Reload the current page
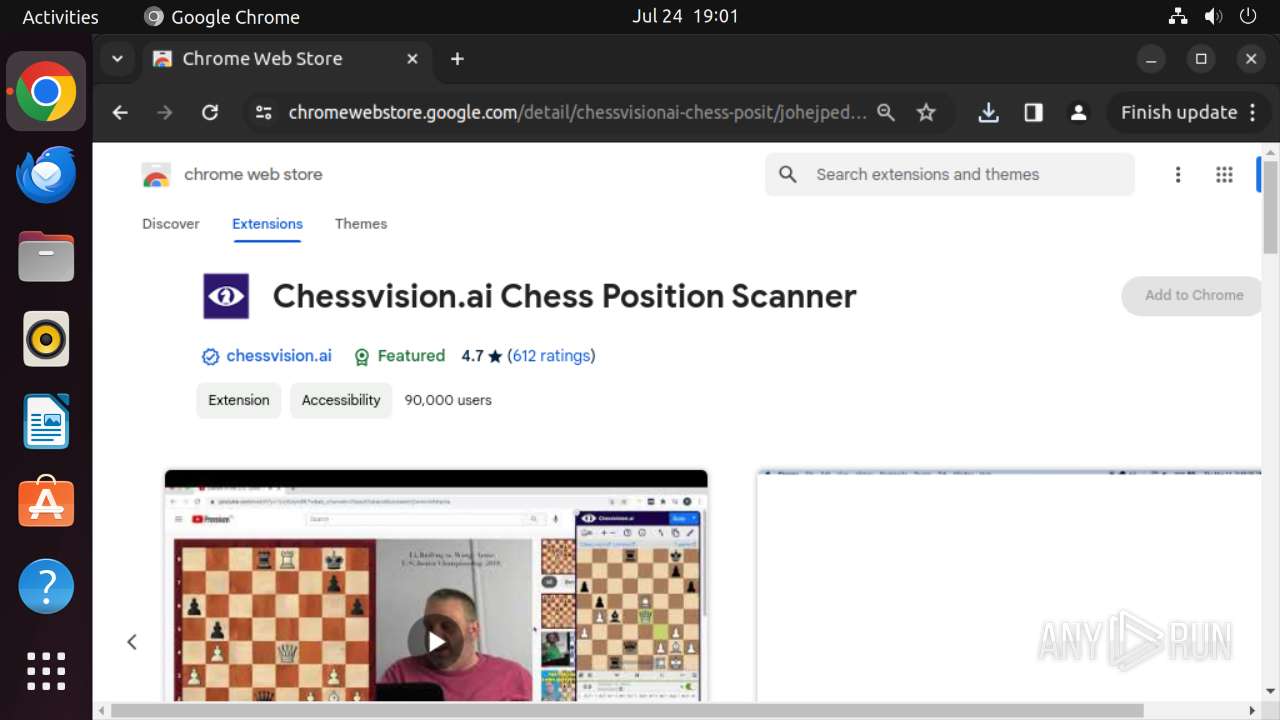Image resolution: width=1280 pixels, height=720 pixels. tap(210, 113)
